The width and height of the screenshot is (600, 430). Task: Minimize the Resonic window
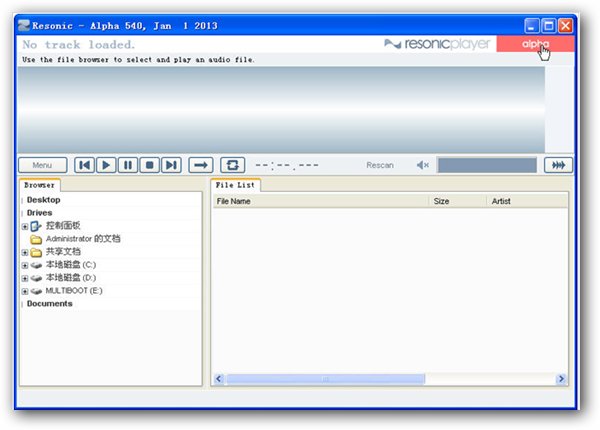532,26
